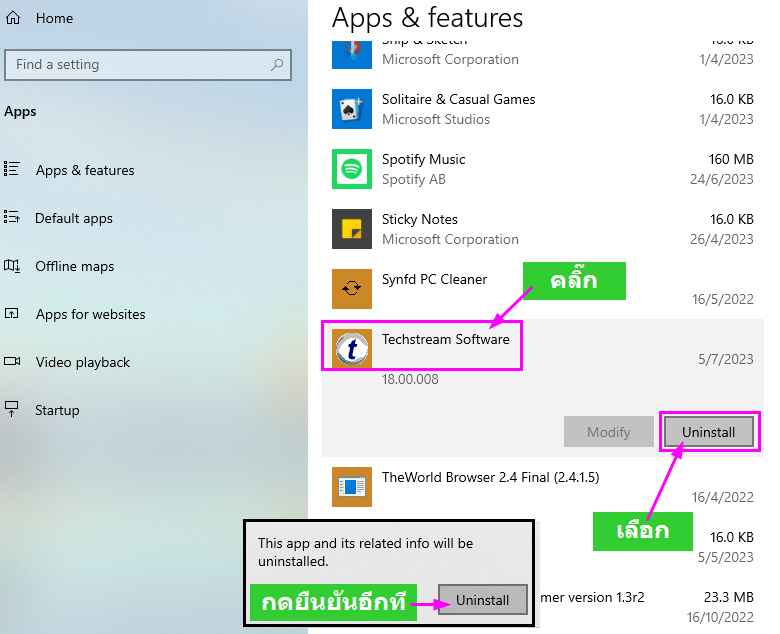Click the Home icon in sidebar

click(x=13, y=18)
